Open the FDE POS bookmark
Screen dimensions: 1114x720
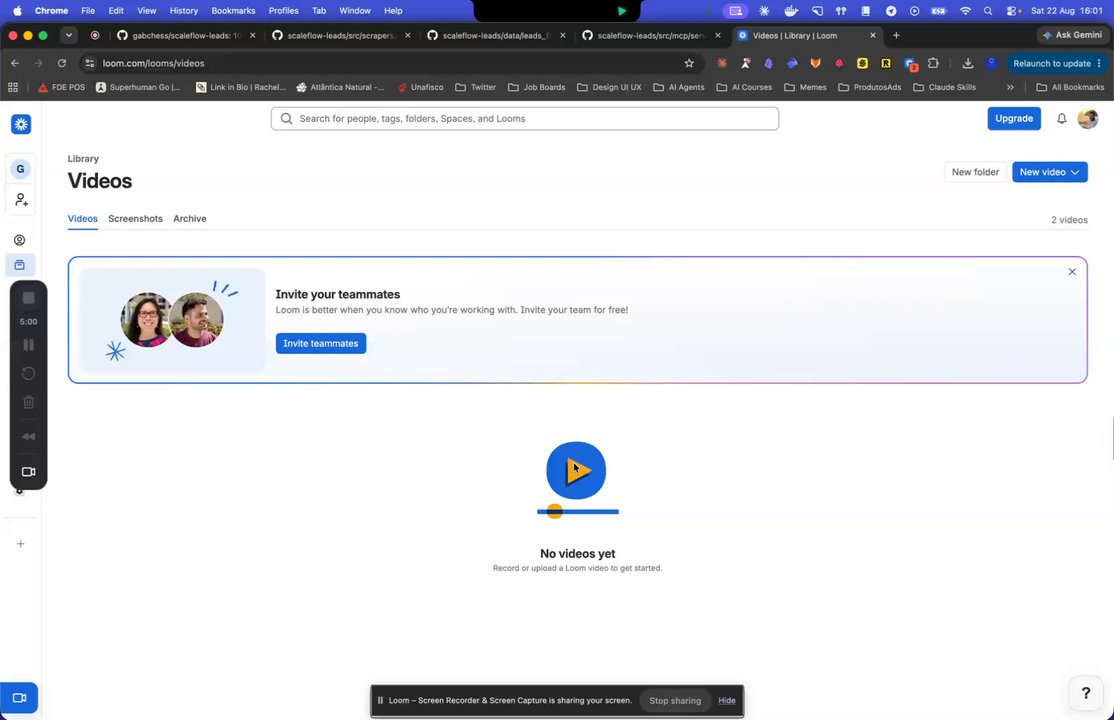[61, 87]
